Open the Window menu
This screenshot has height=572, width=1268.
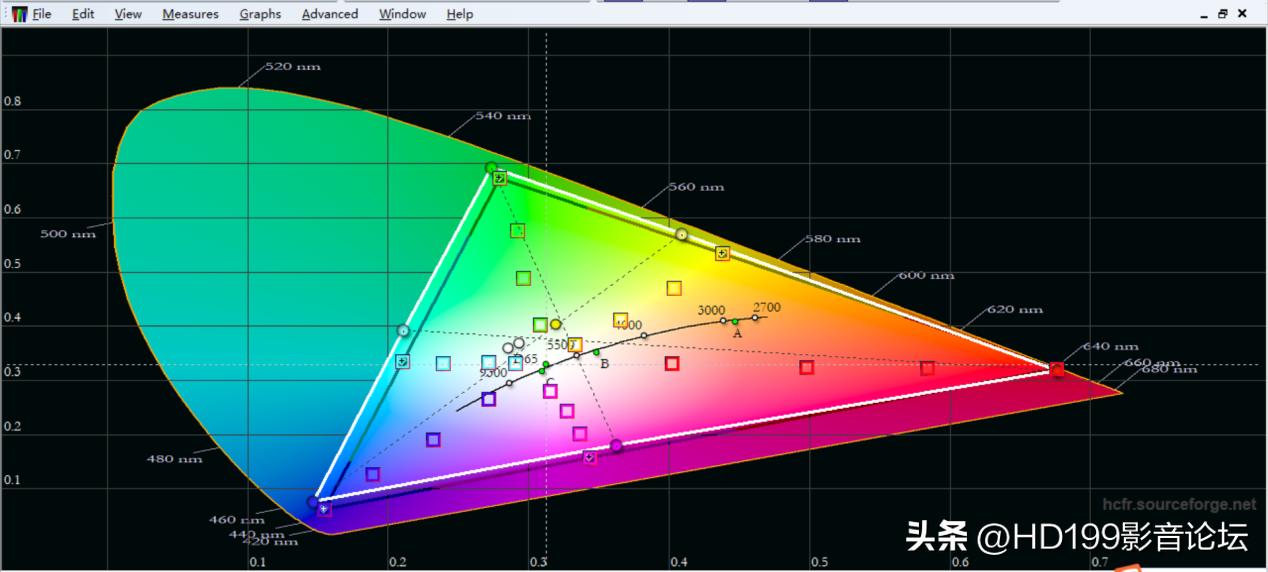[402, 14]
